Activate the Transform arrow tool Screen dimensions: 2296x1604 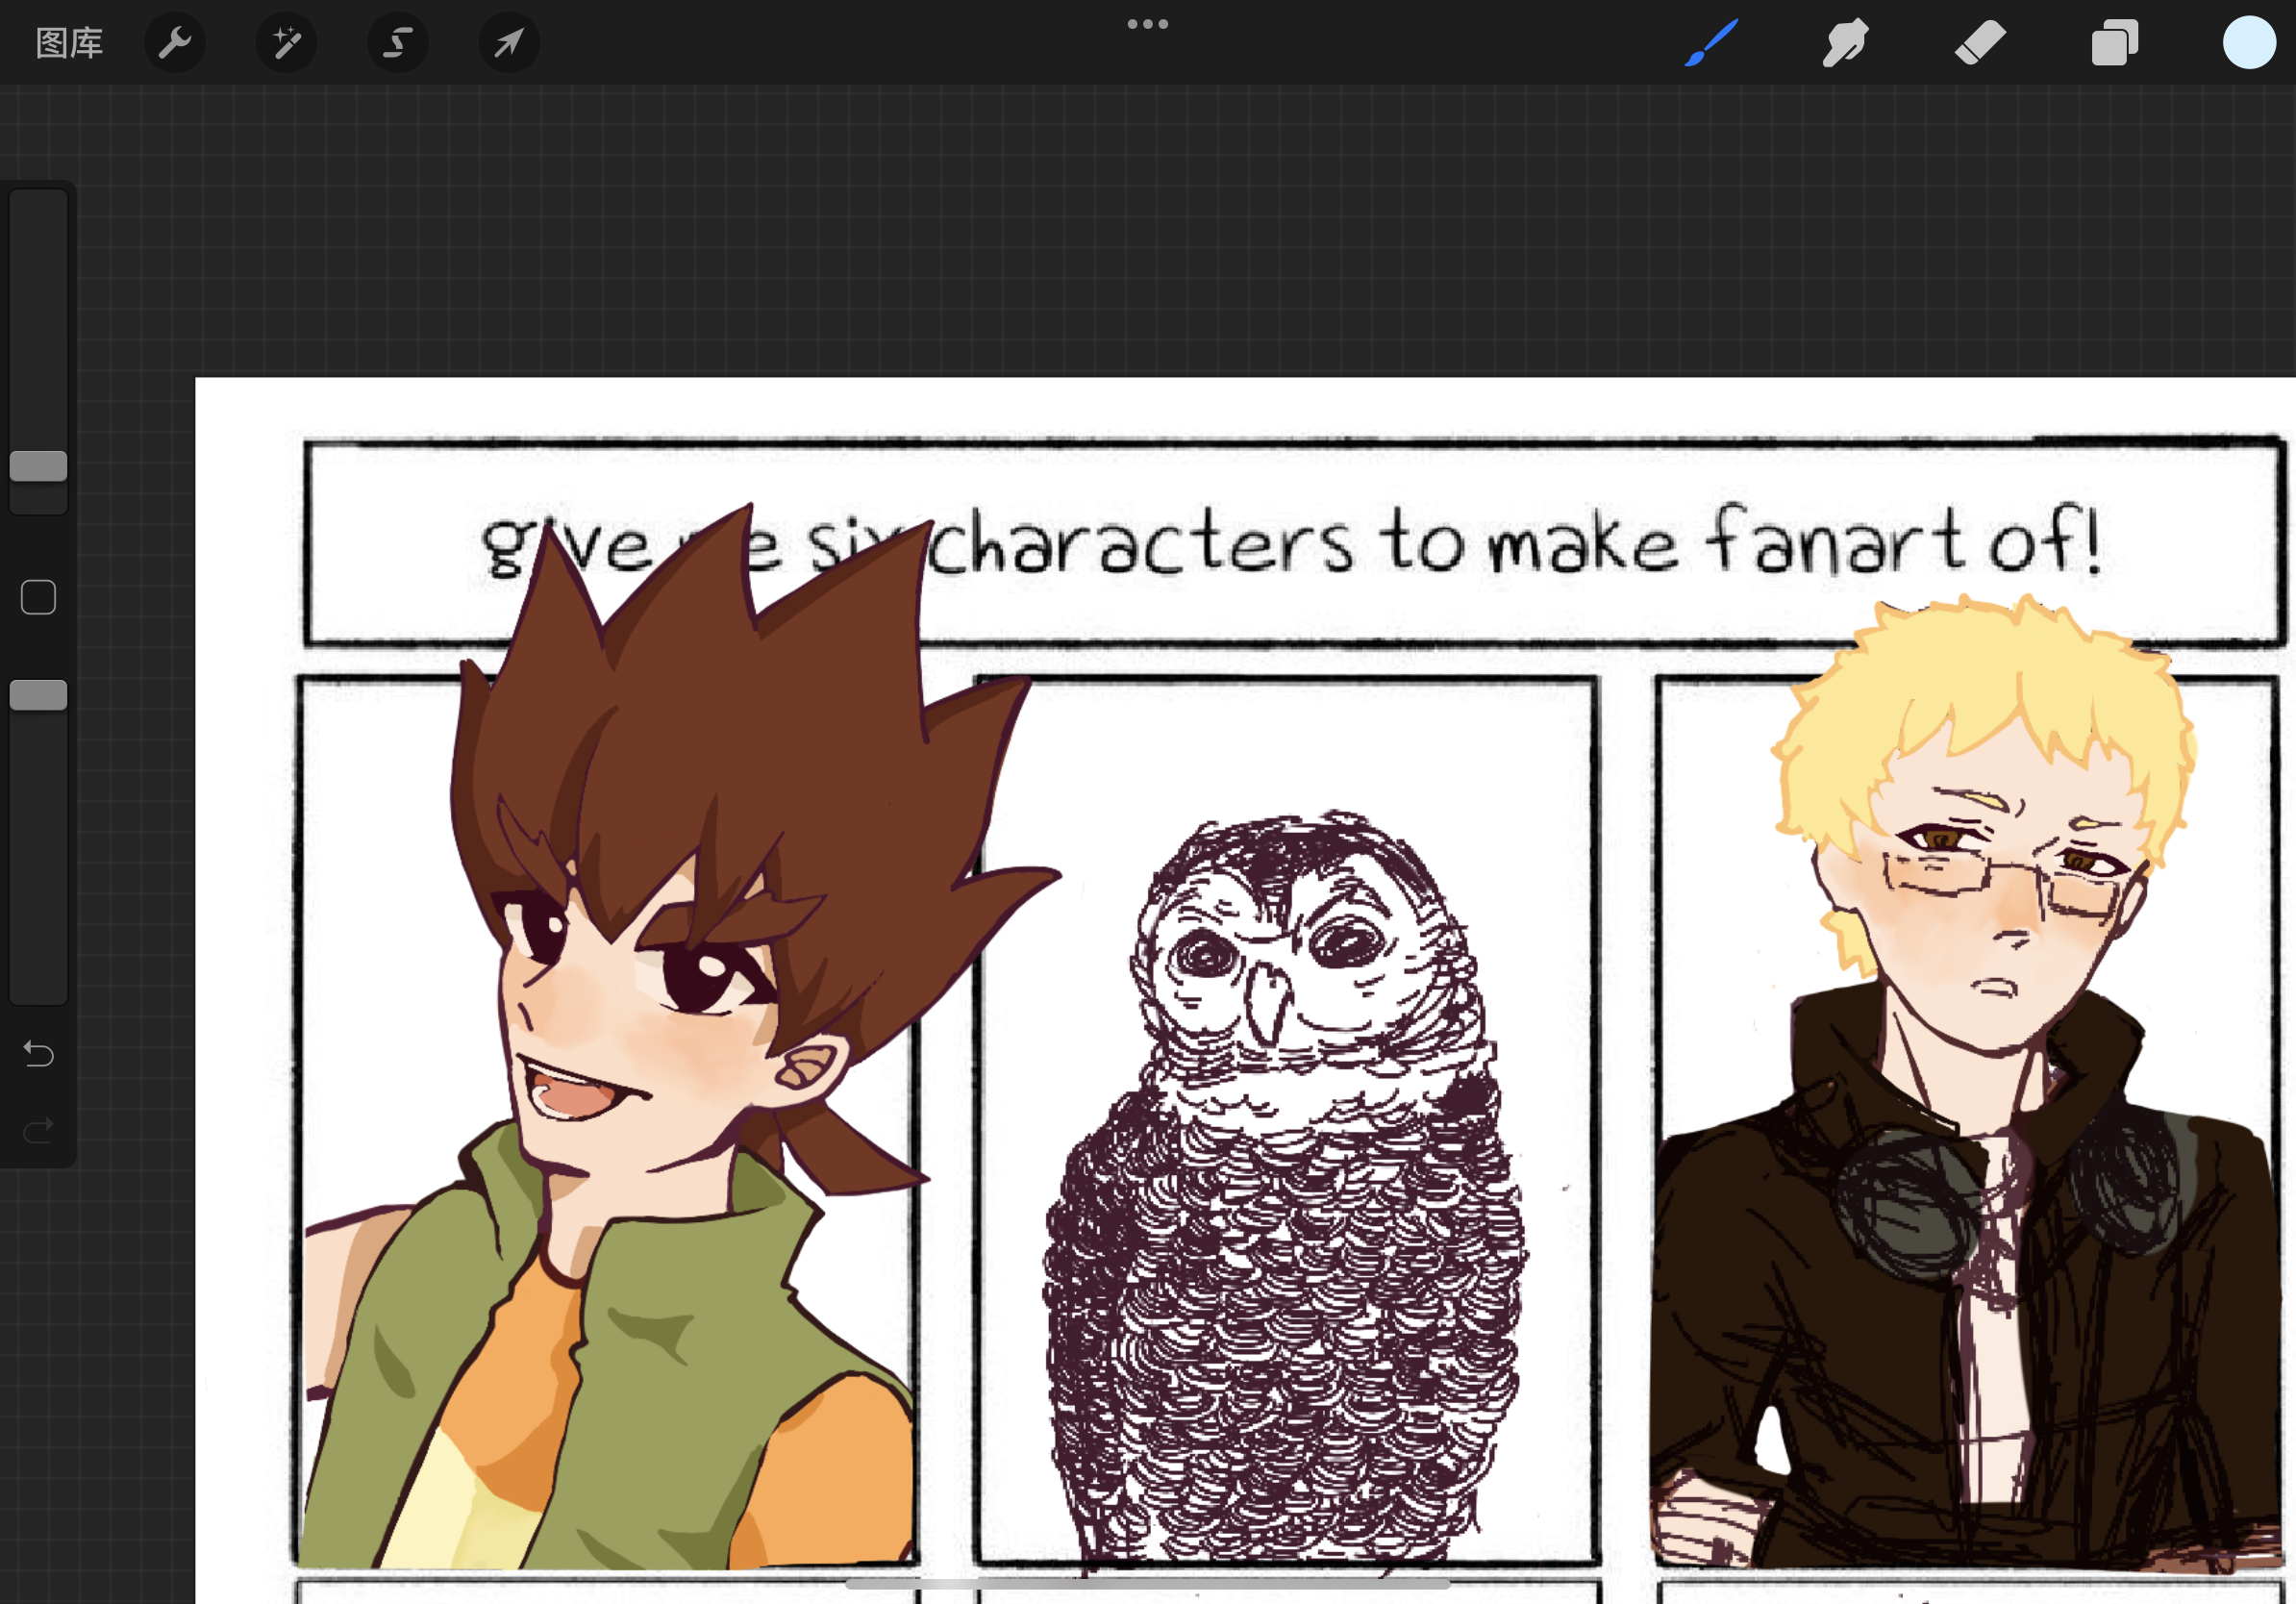click(509, 43)
